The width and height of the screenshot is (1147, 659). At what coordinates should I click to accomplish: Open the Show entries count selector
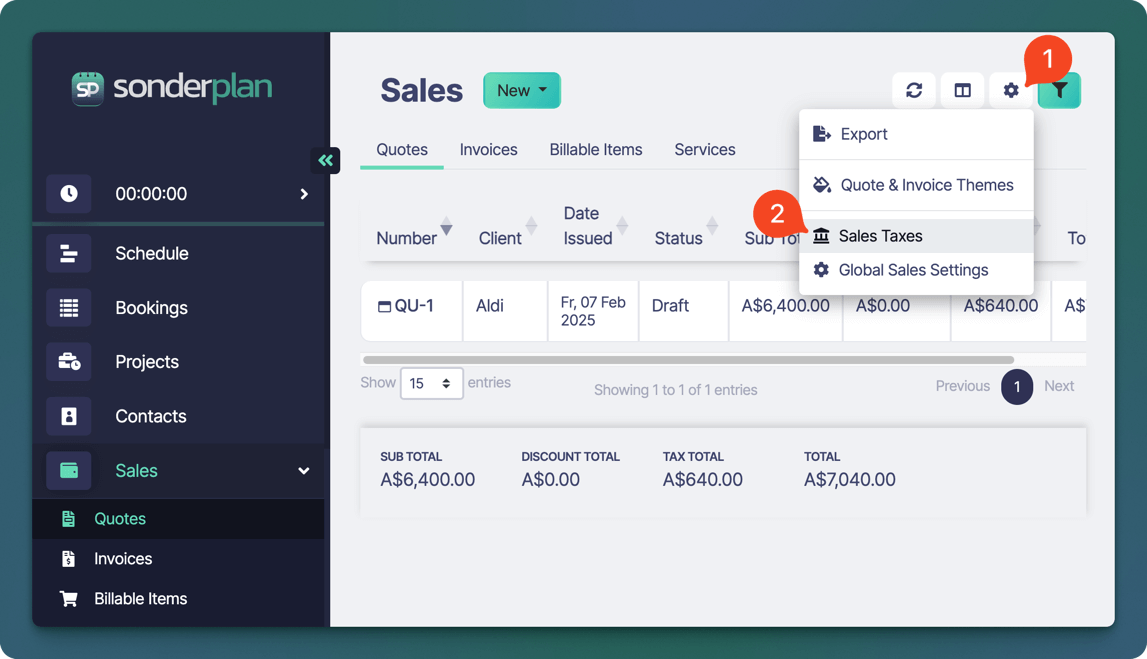[432, 383]
